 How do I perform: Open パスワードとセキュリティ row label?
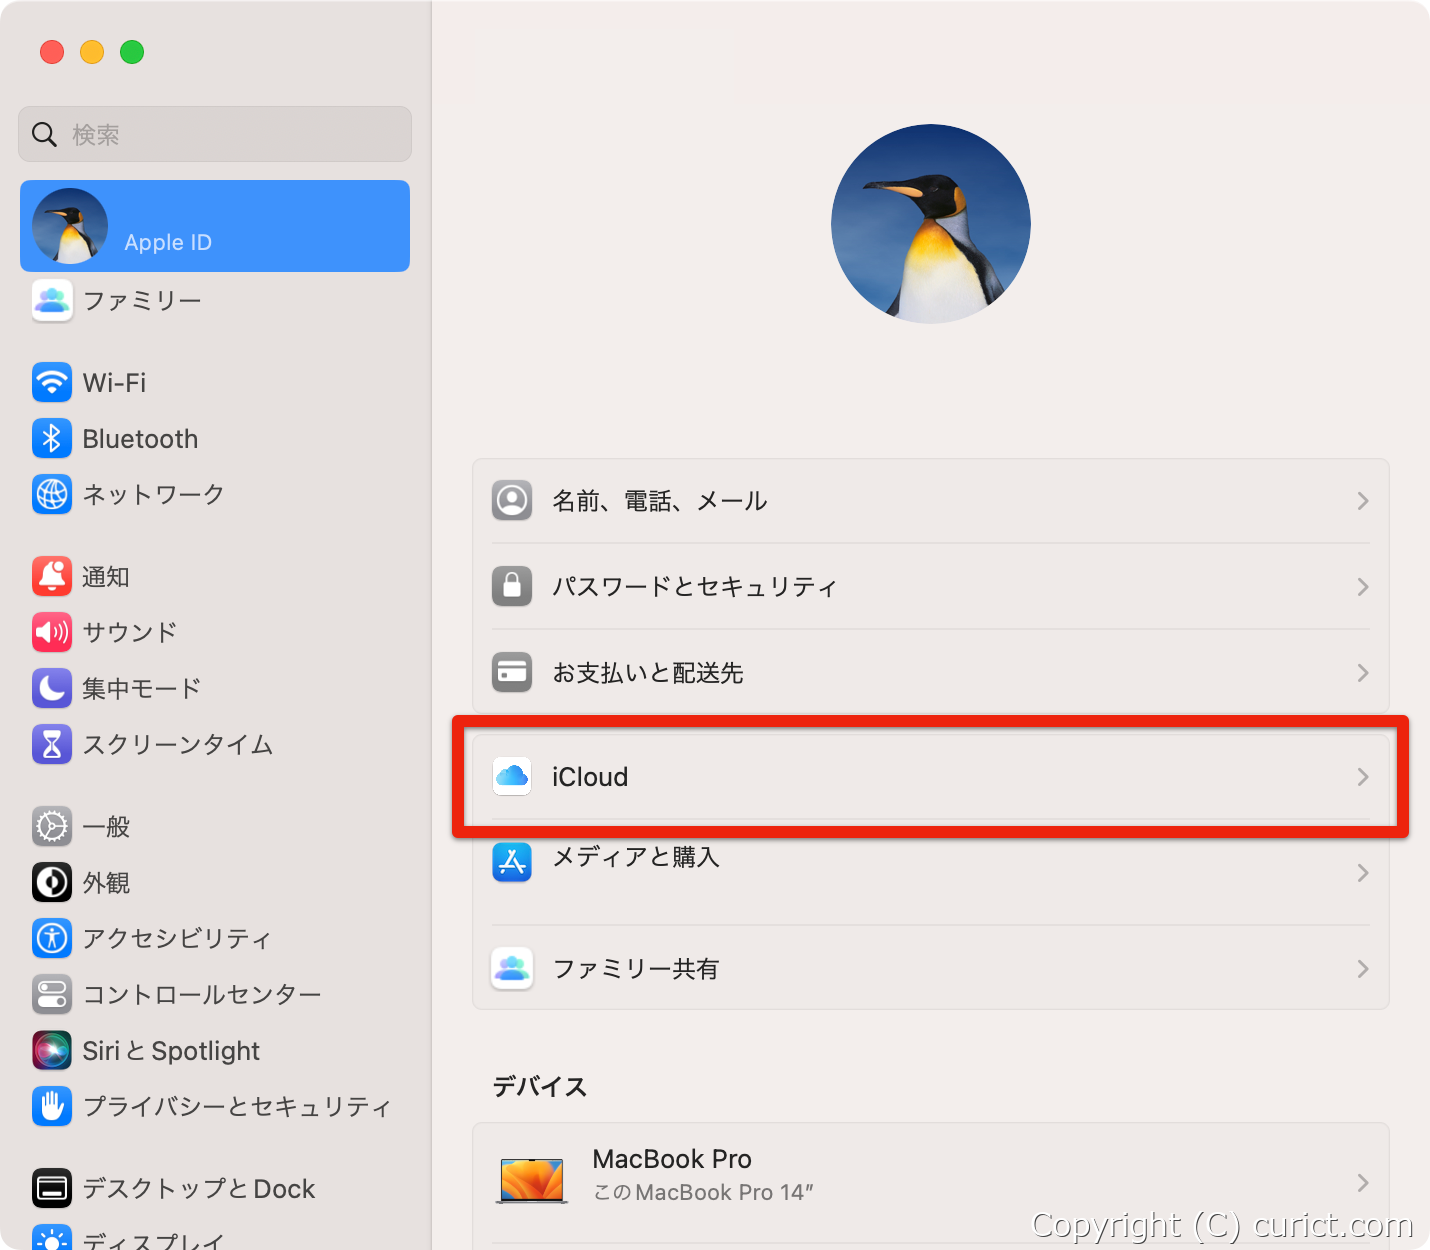pyautogui.click(x=695, y=587)
